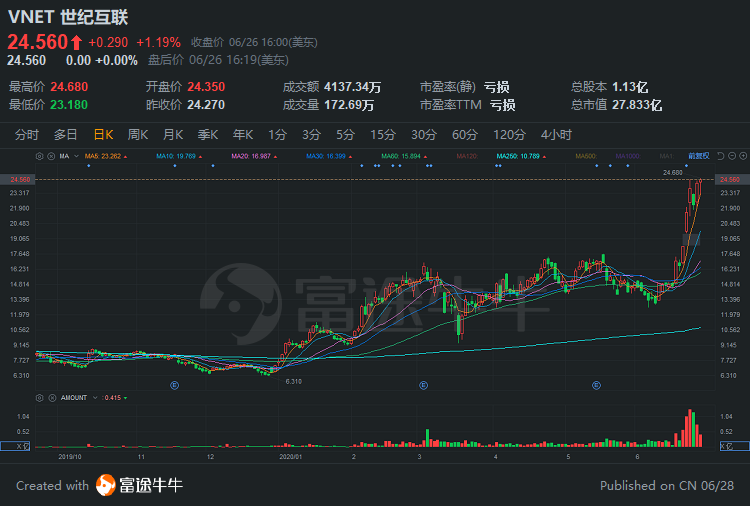
Task: Switch to 5分 five-minute chart
Action: [x=345, y=135]
